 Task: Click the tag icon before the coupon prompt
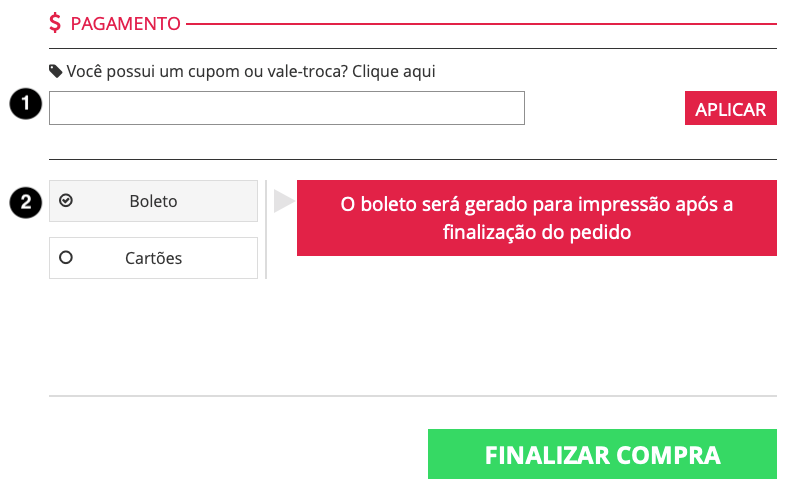coord(56,71)
